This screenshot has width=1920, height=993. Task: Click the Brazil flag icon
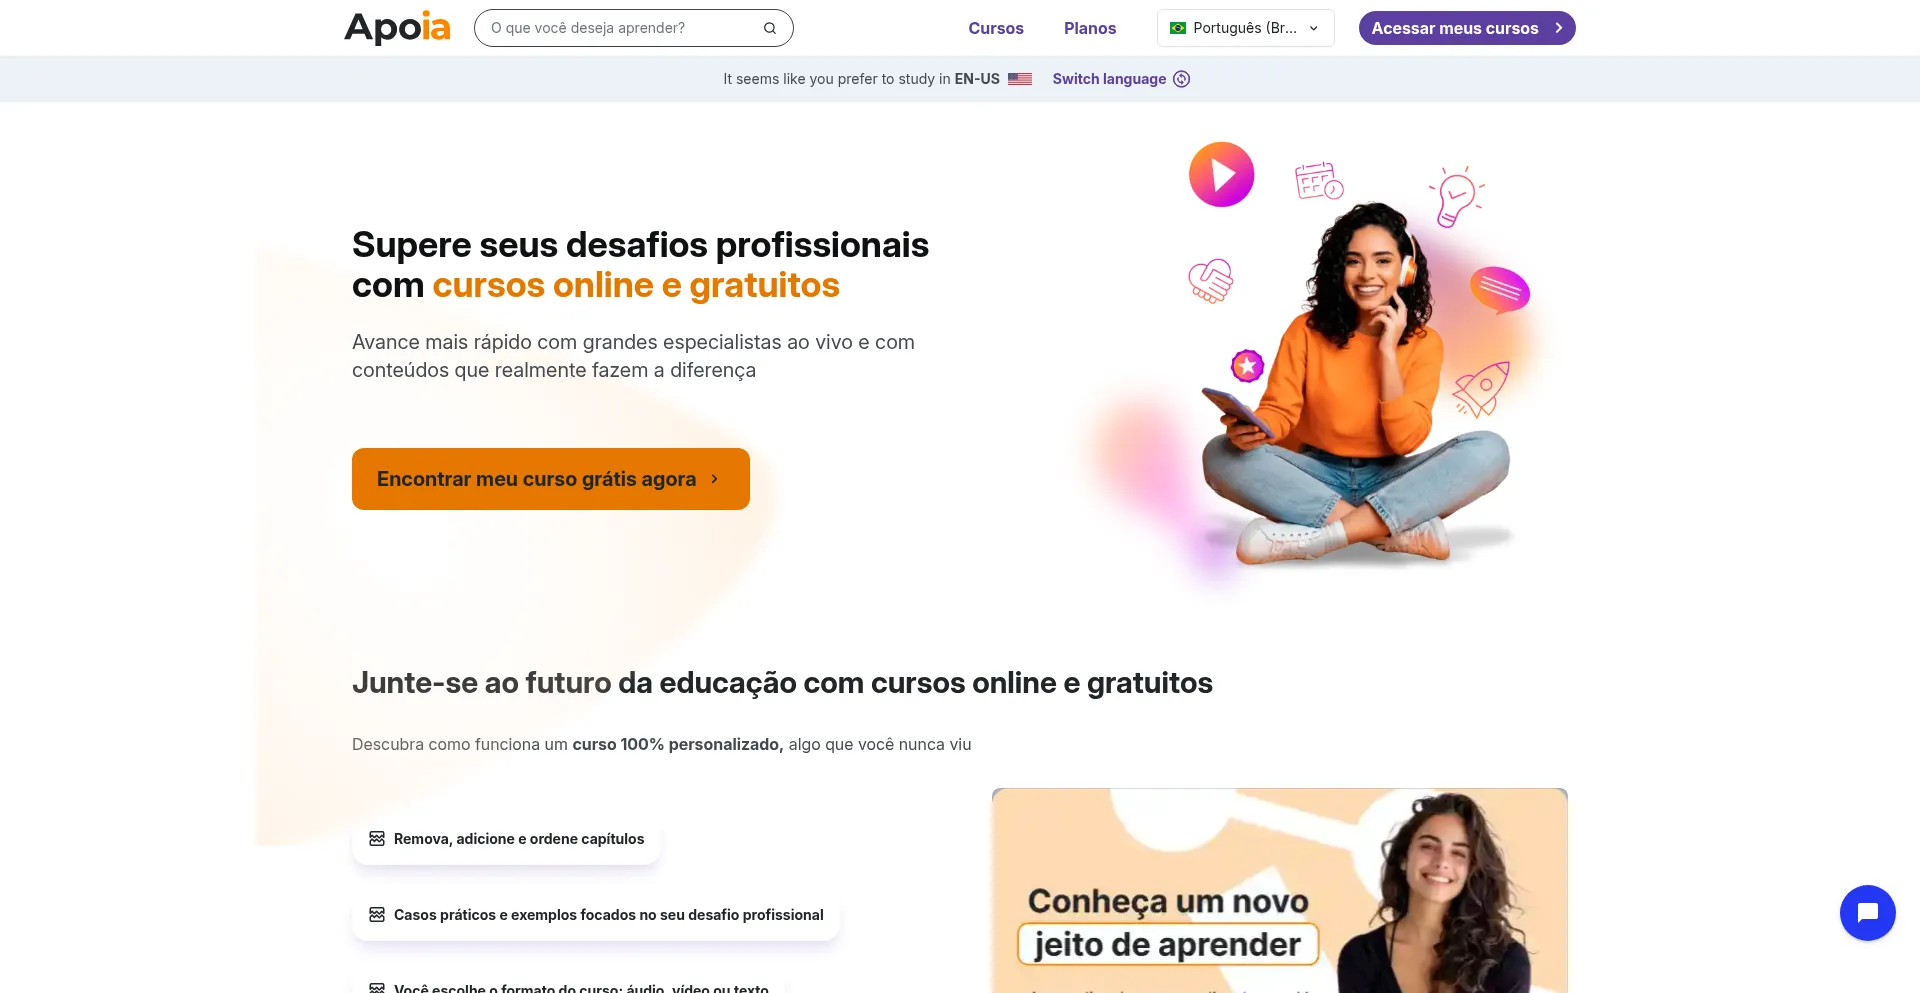coord(1178,28)
